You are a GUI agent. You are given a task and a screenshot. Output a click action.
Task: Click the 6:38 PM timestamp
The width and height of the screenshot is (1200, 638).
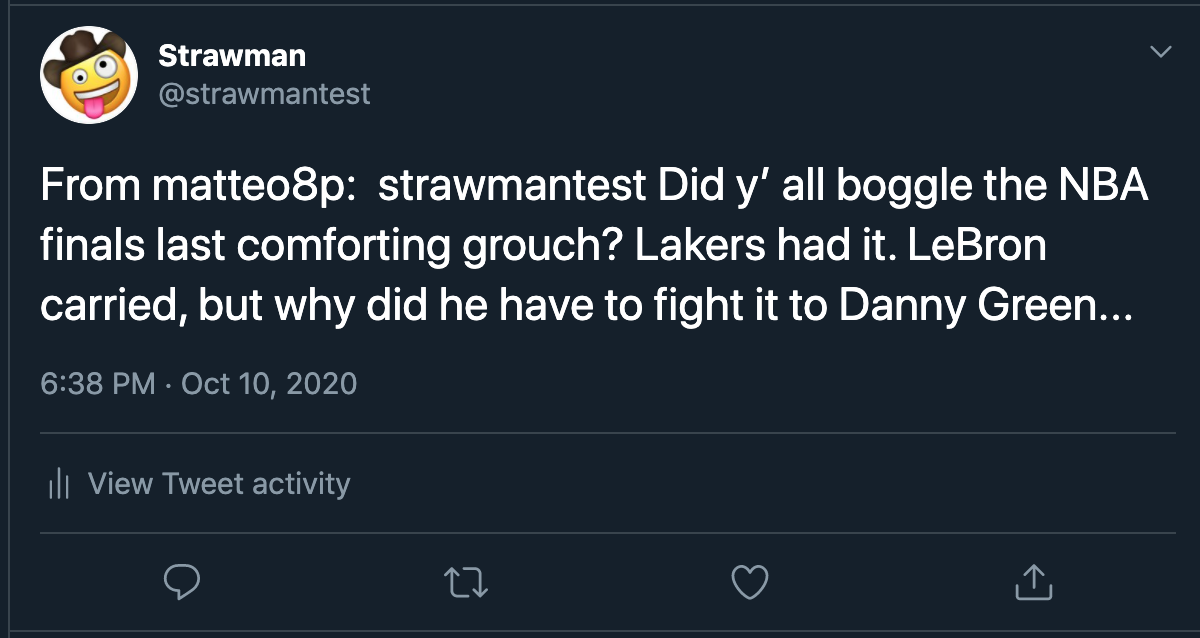[x=98, y=383]
